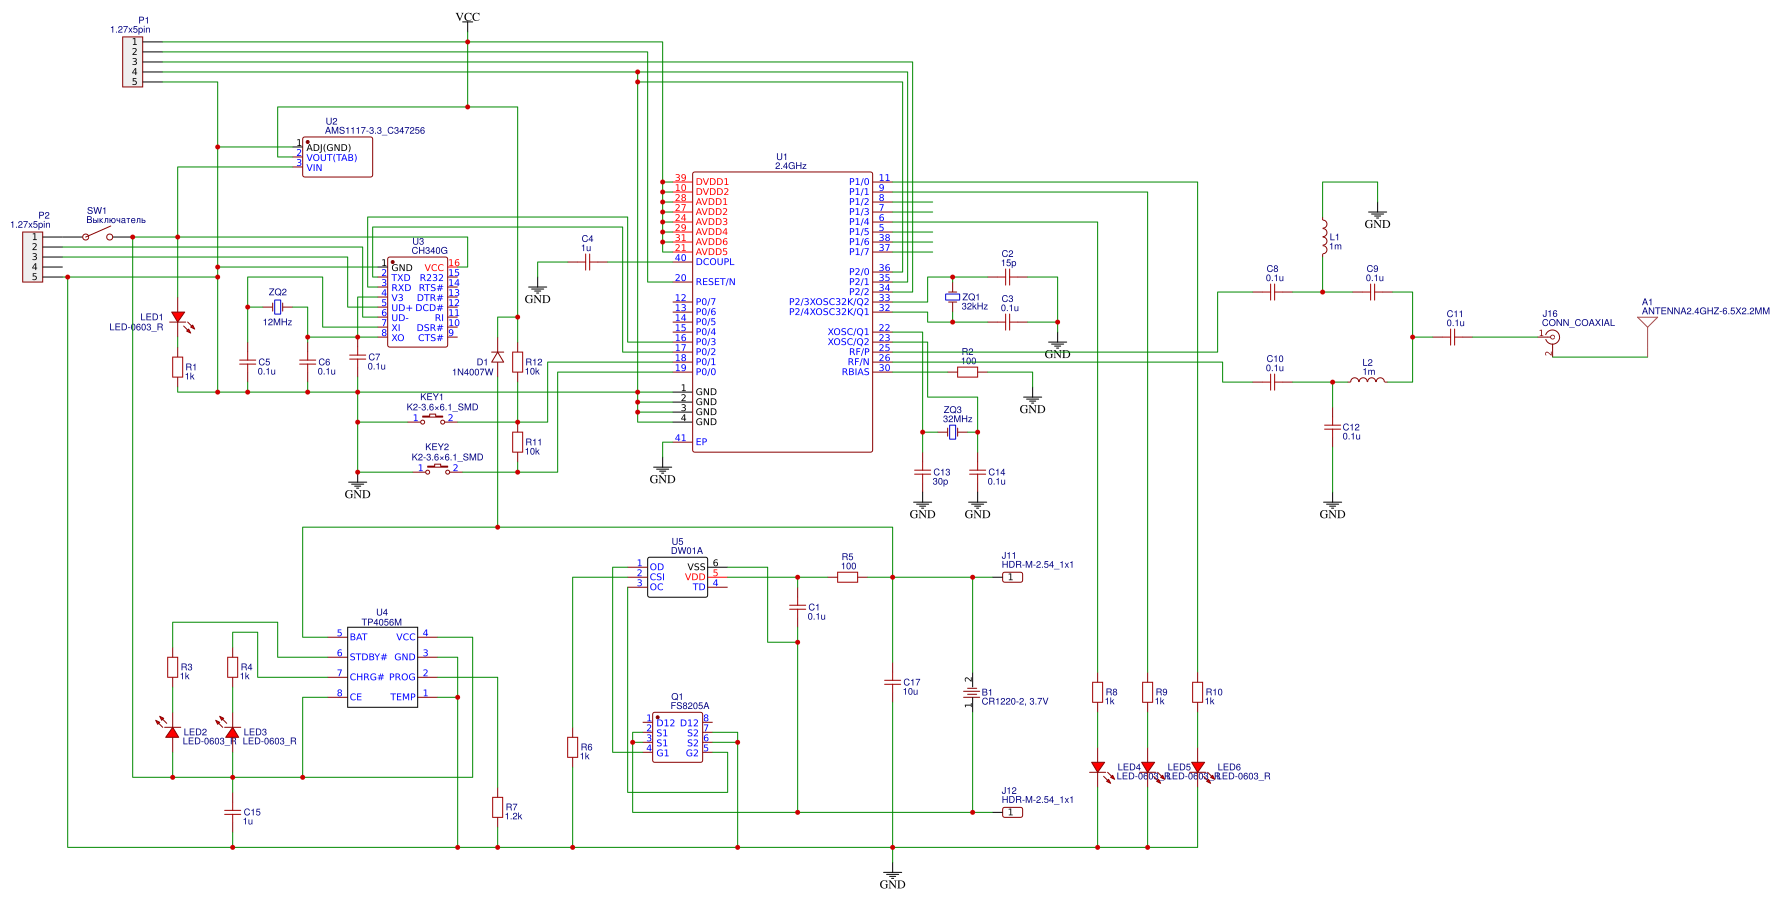Click the P2 5-pin header connector
This screenshot has width=1780, height=901.
[33, 257]
